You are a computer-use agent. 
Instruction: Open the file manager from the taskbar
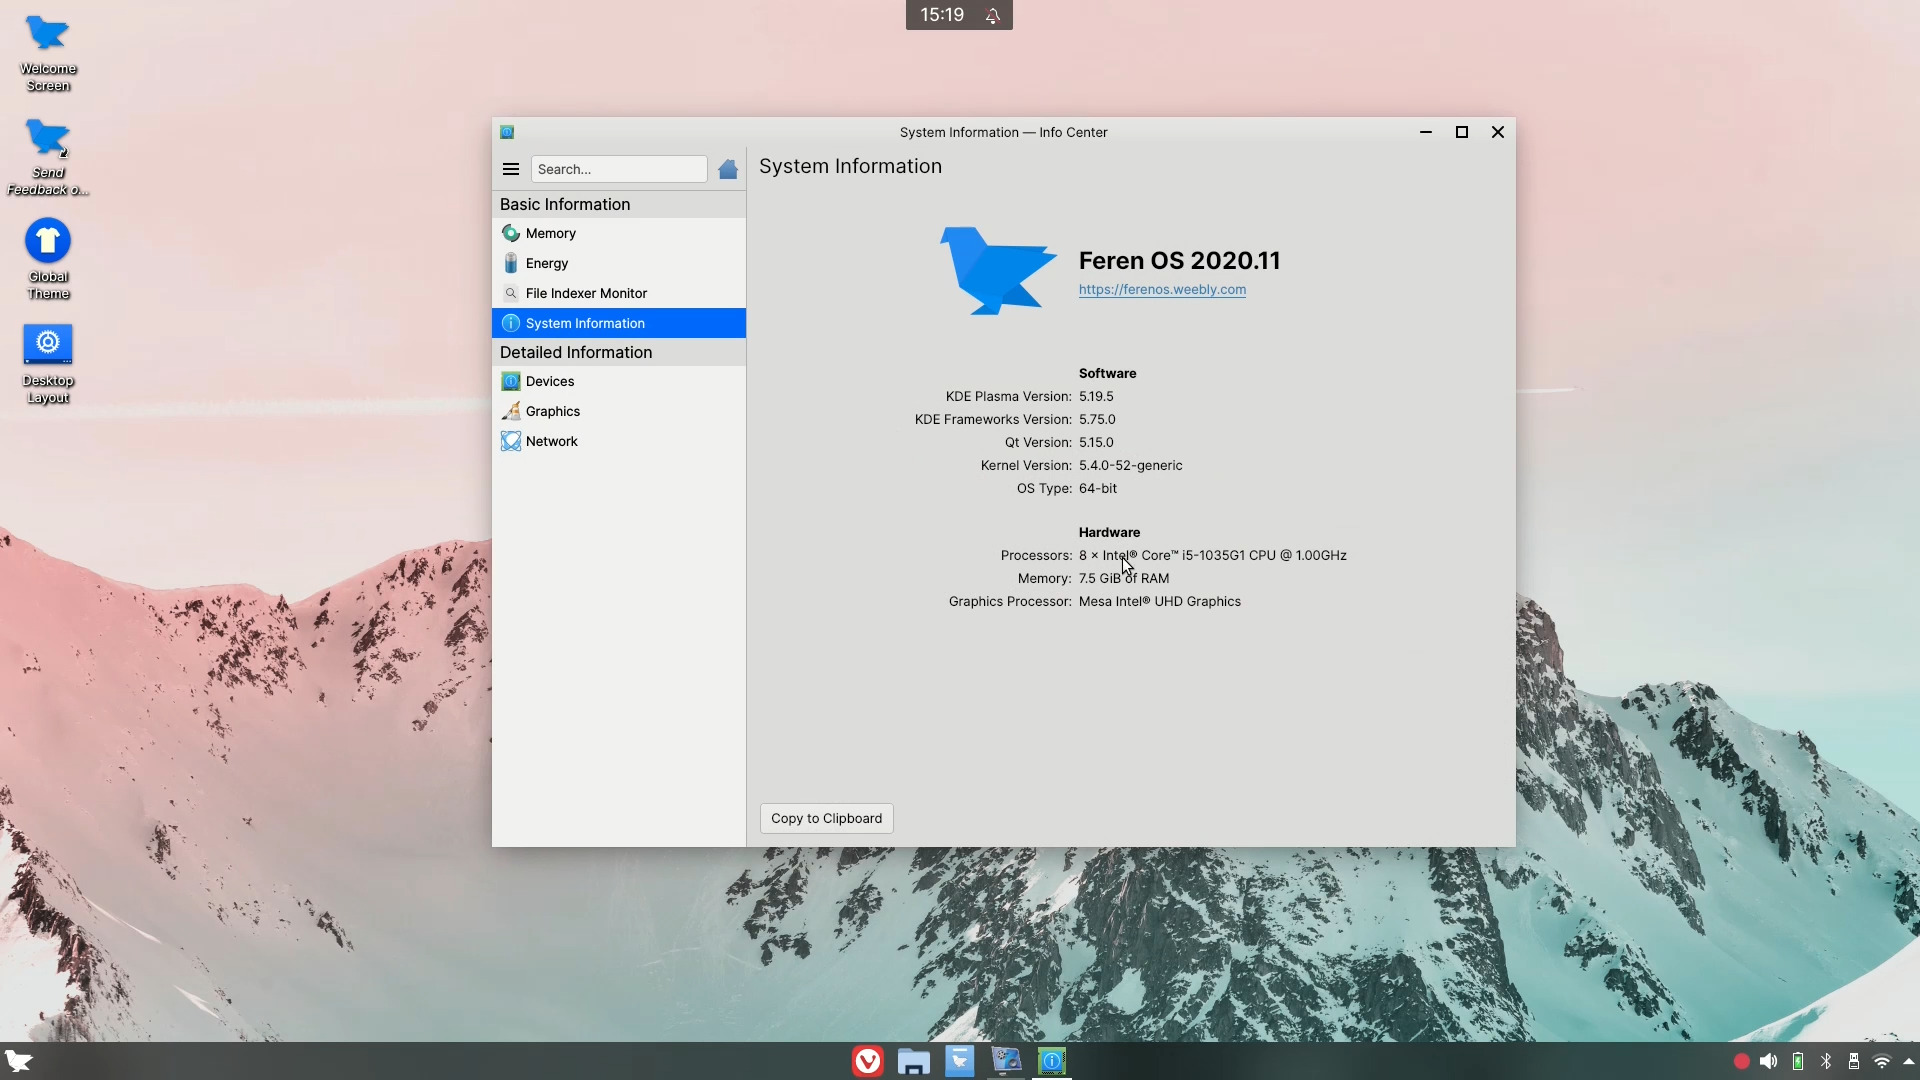coord(912,1061)
